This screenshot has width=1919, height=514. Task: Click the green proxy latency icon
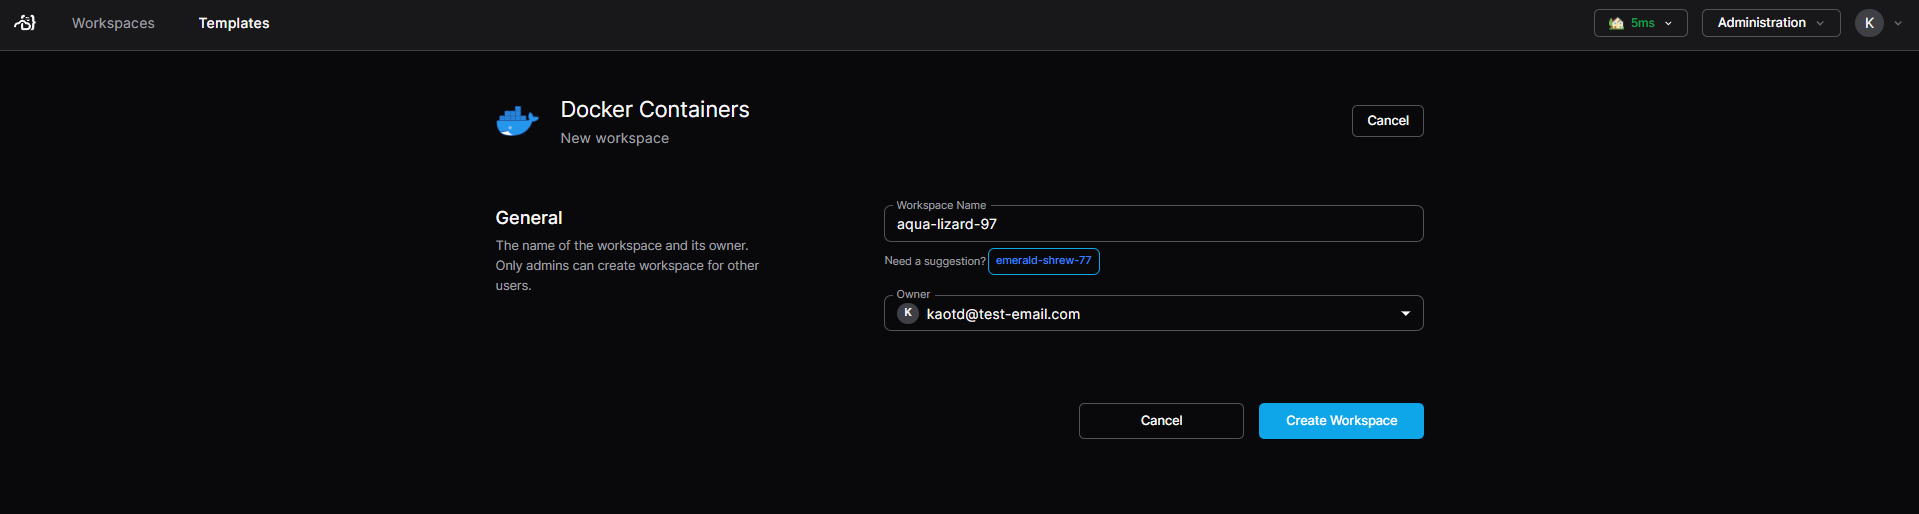(x=1616, y=23)
